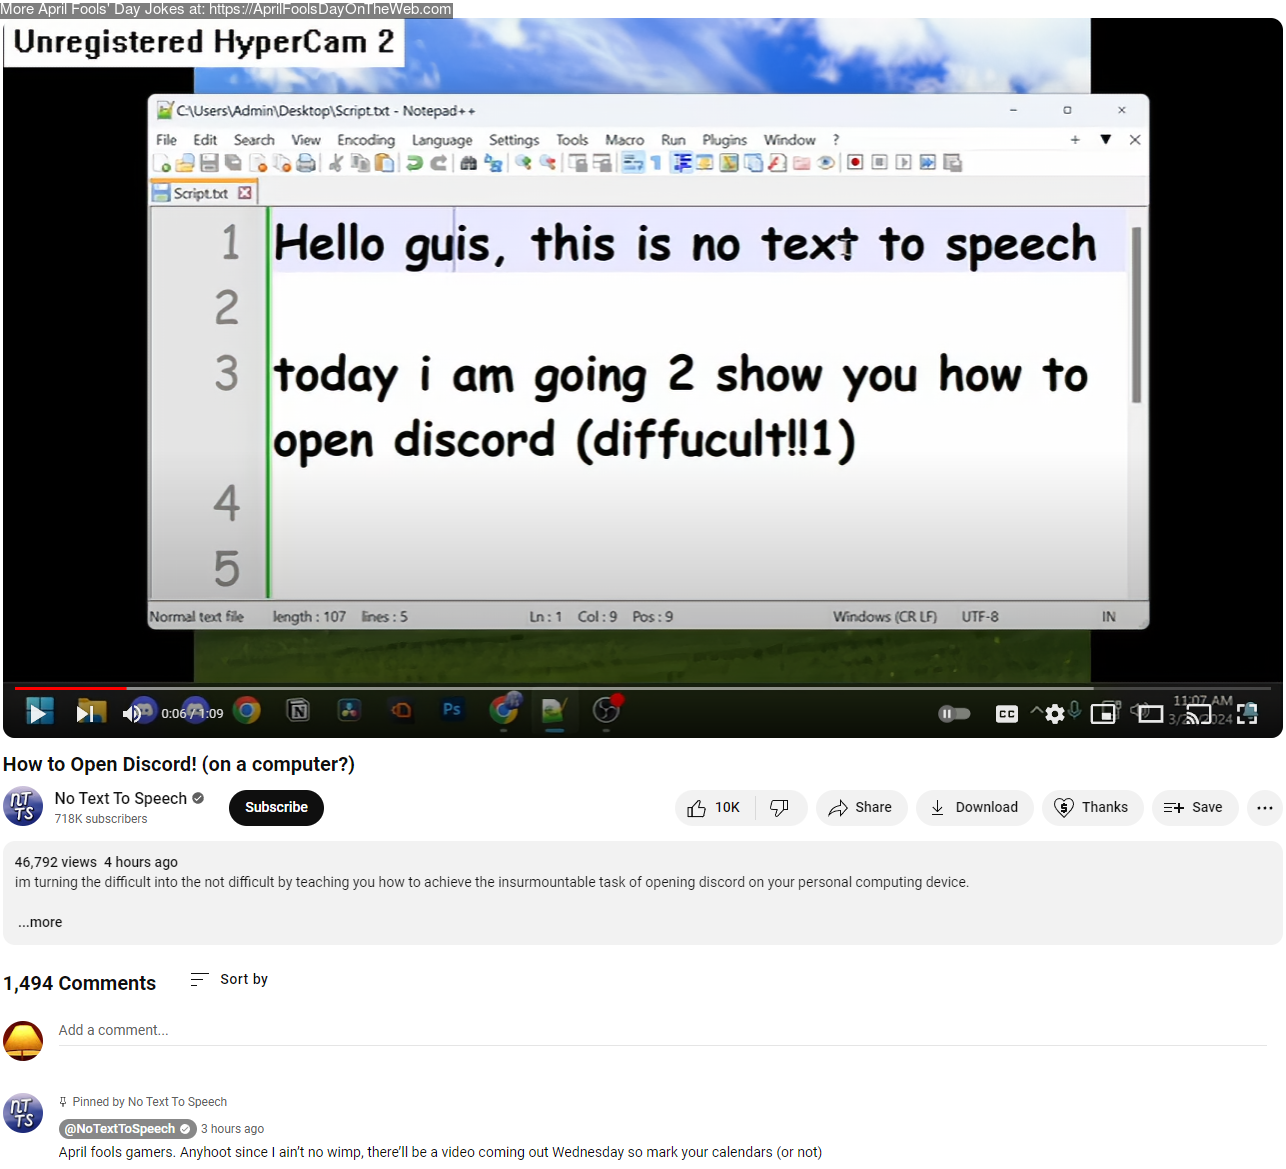Toggle Word wrap icon in Notepad++ toolbar
Viewport: 1286px width, 1169px height.
633,163
